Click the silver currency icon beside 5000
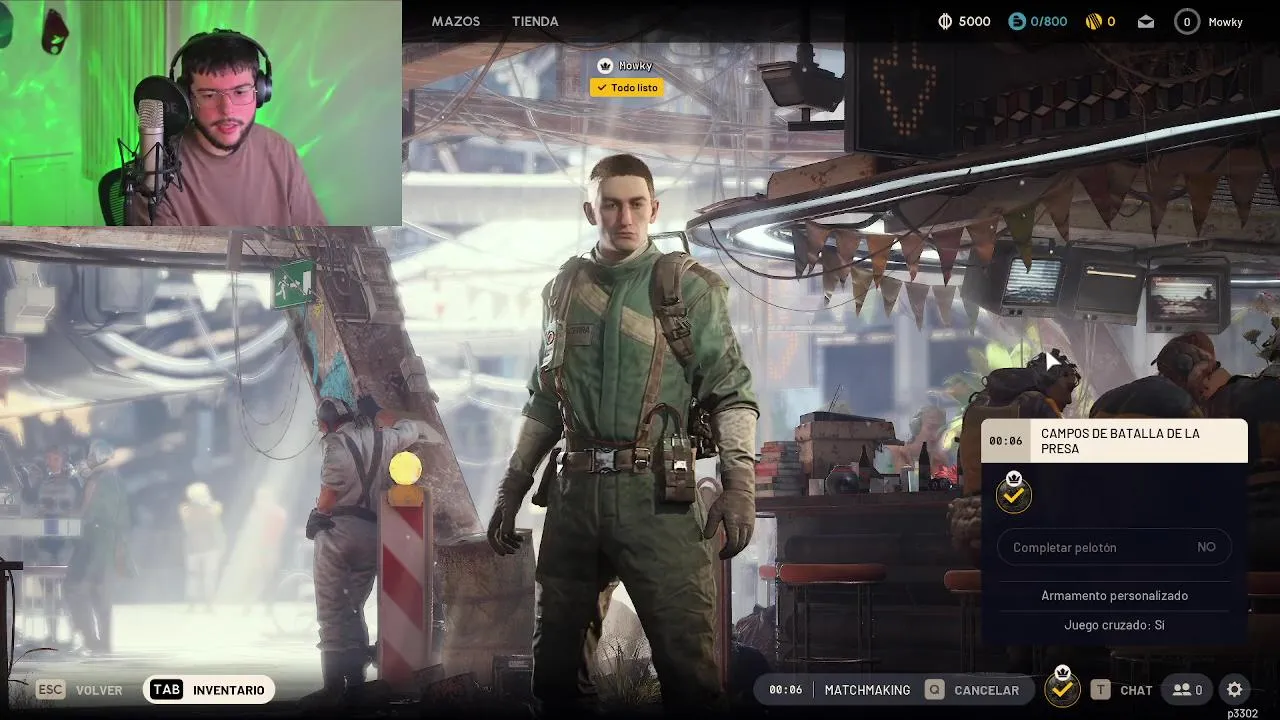Screen dimensions: 1280x720 [x=945, y=21]
